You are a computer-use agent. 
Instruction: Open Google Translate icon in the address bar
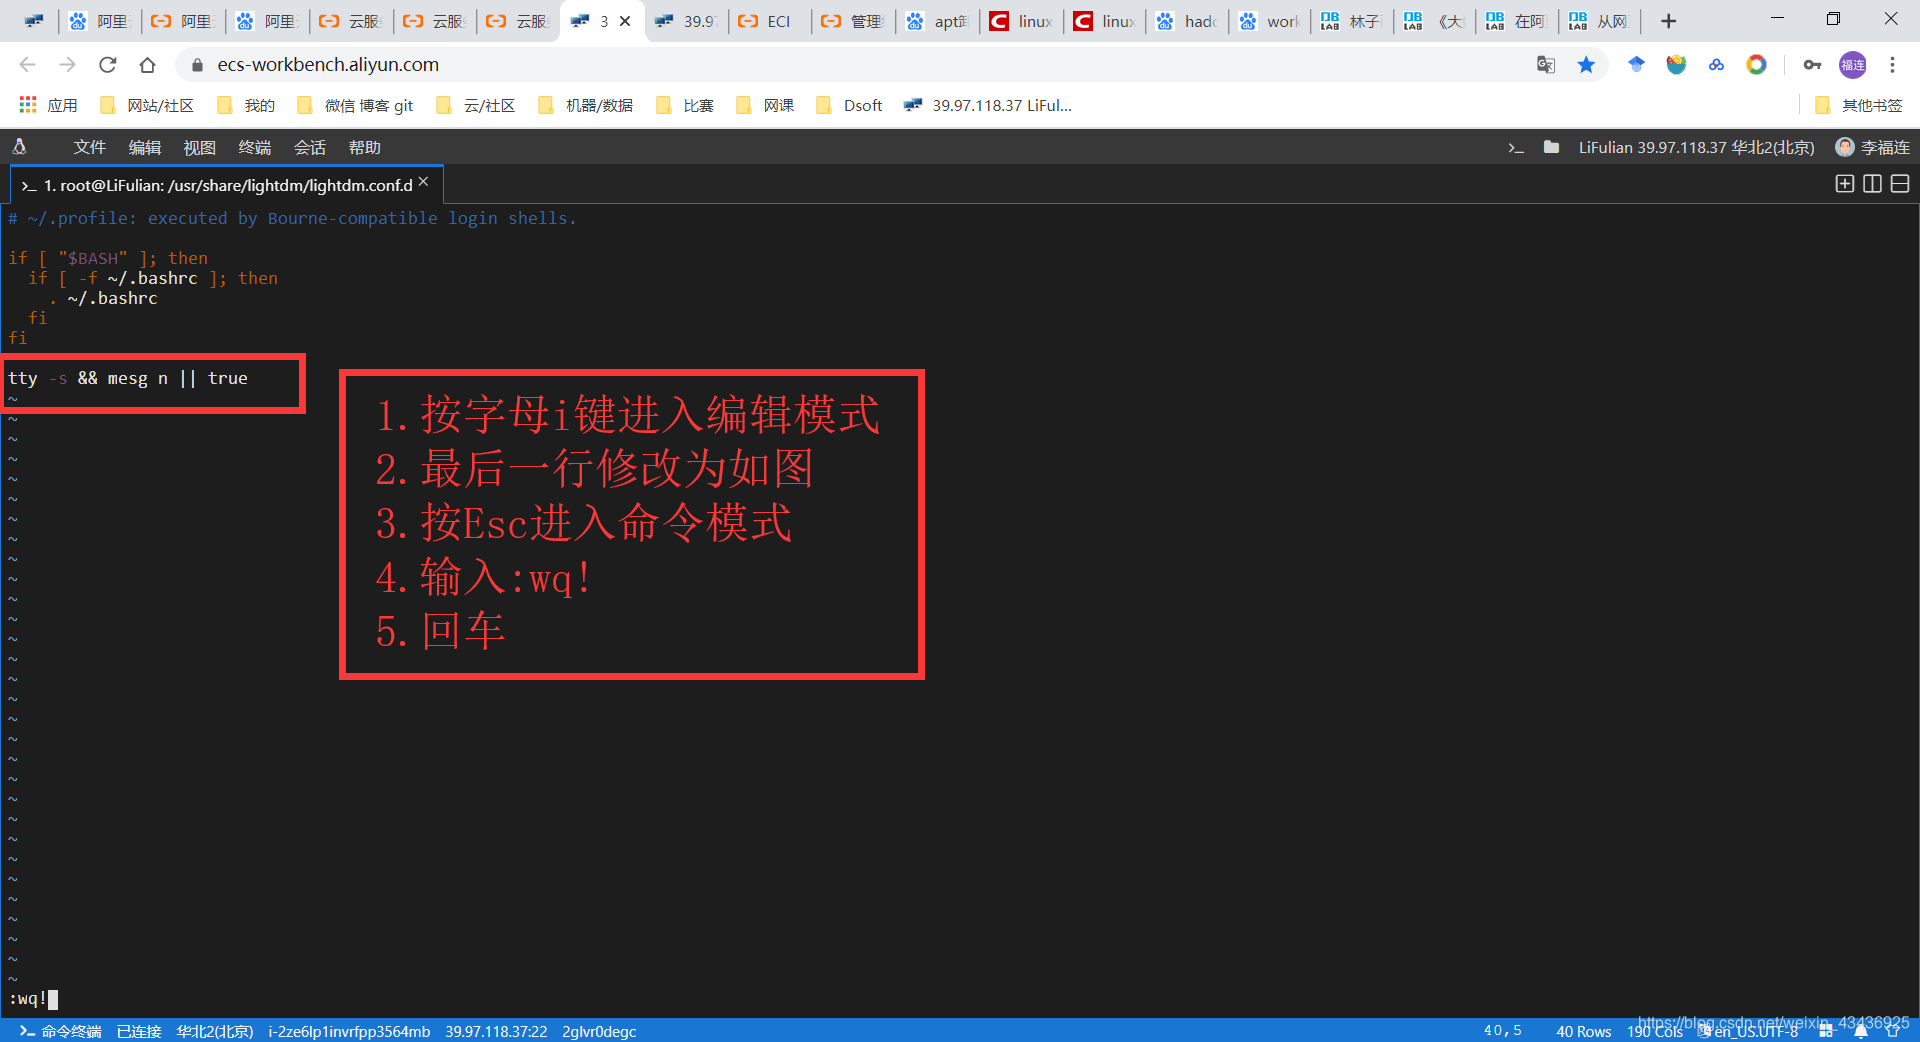(1546, 64)
